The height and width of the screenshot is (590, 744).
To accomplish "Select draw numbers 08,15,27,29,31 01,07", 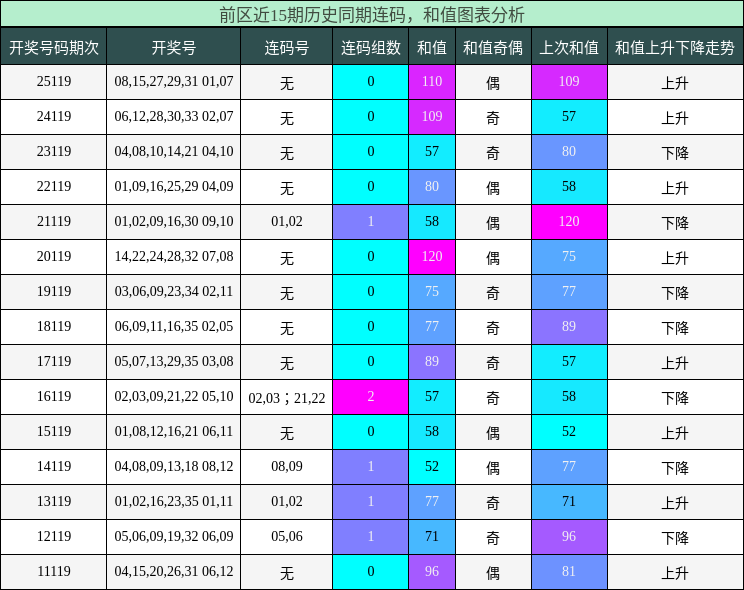I will click(174, 82).
